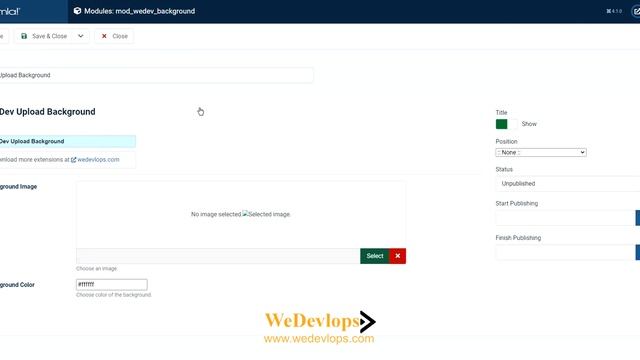Viewport: 640px width, 360px height.
Task: Click the module title input field
Action: pyautogui.click(x=156, y=75)
